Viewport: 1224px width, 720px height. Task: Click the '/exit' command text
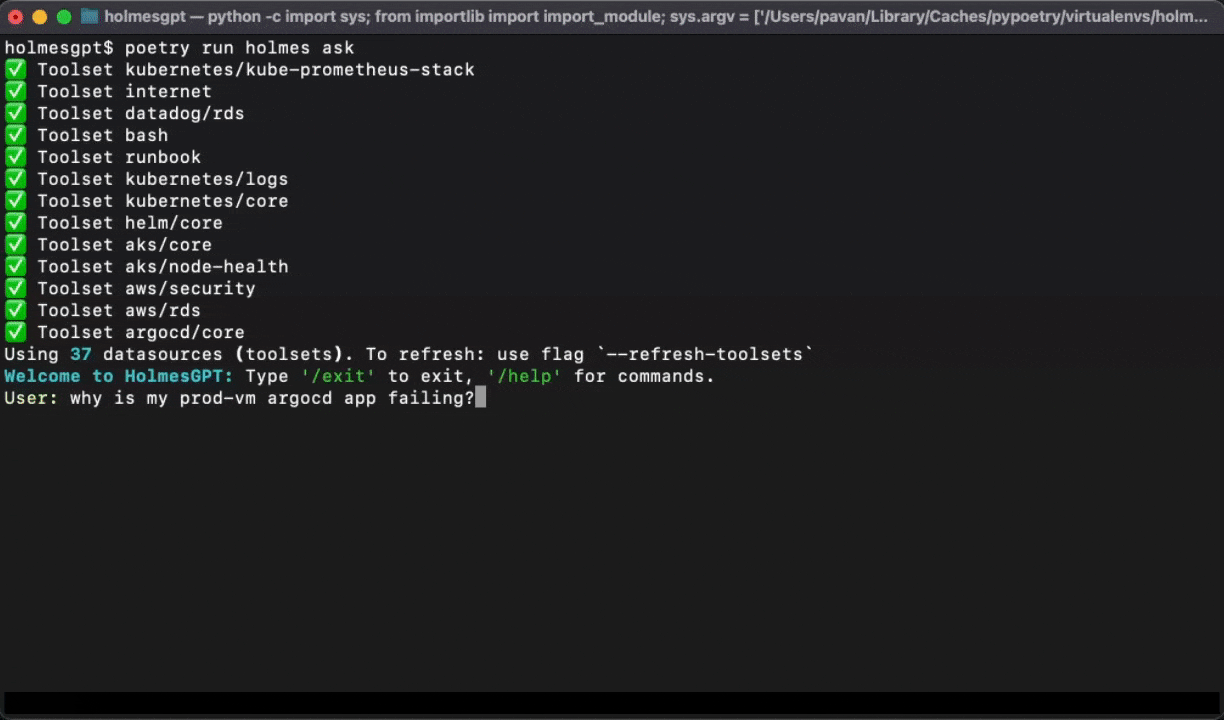(x=339, y=377)
